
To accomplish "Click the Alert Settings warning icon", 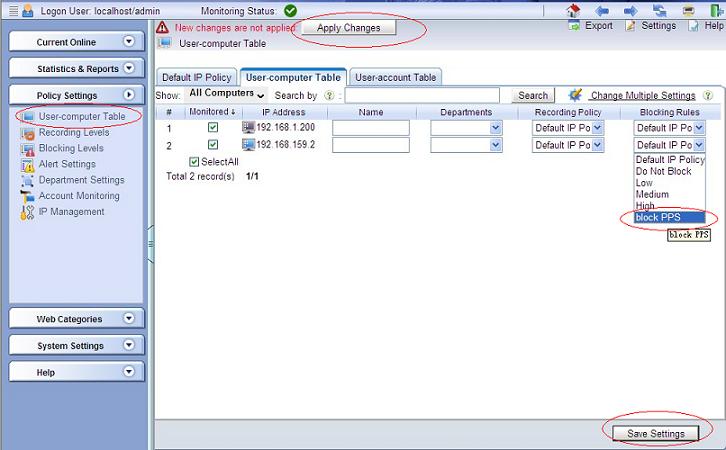I will coord(28,165).
